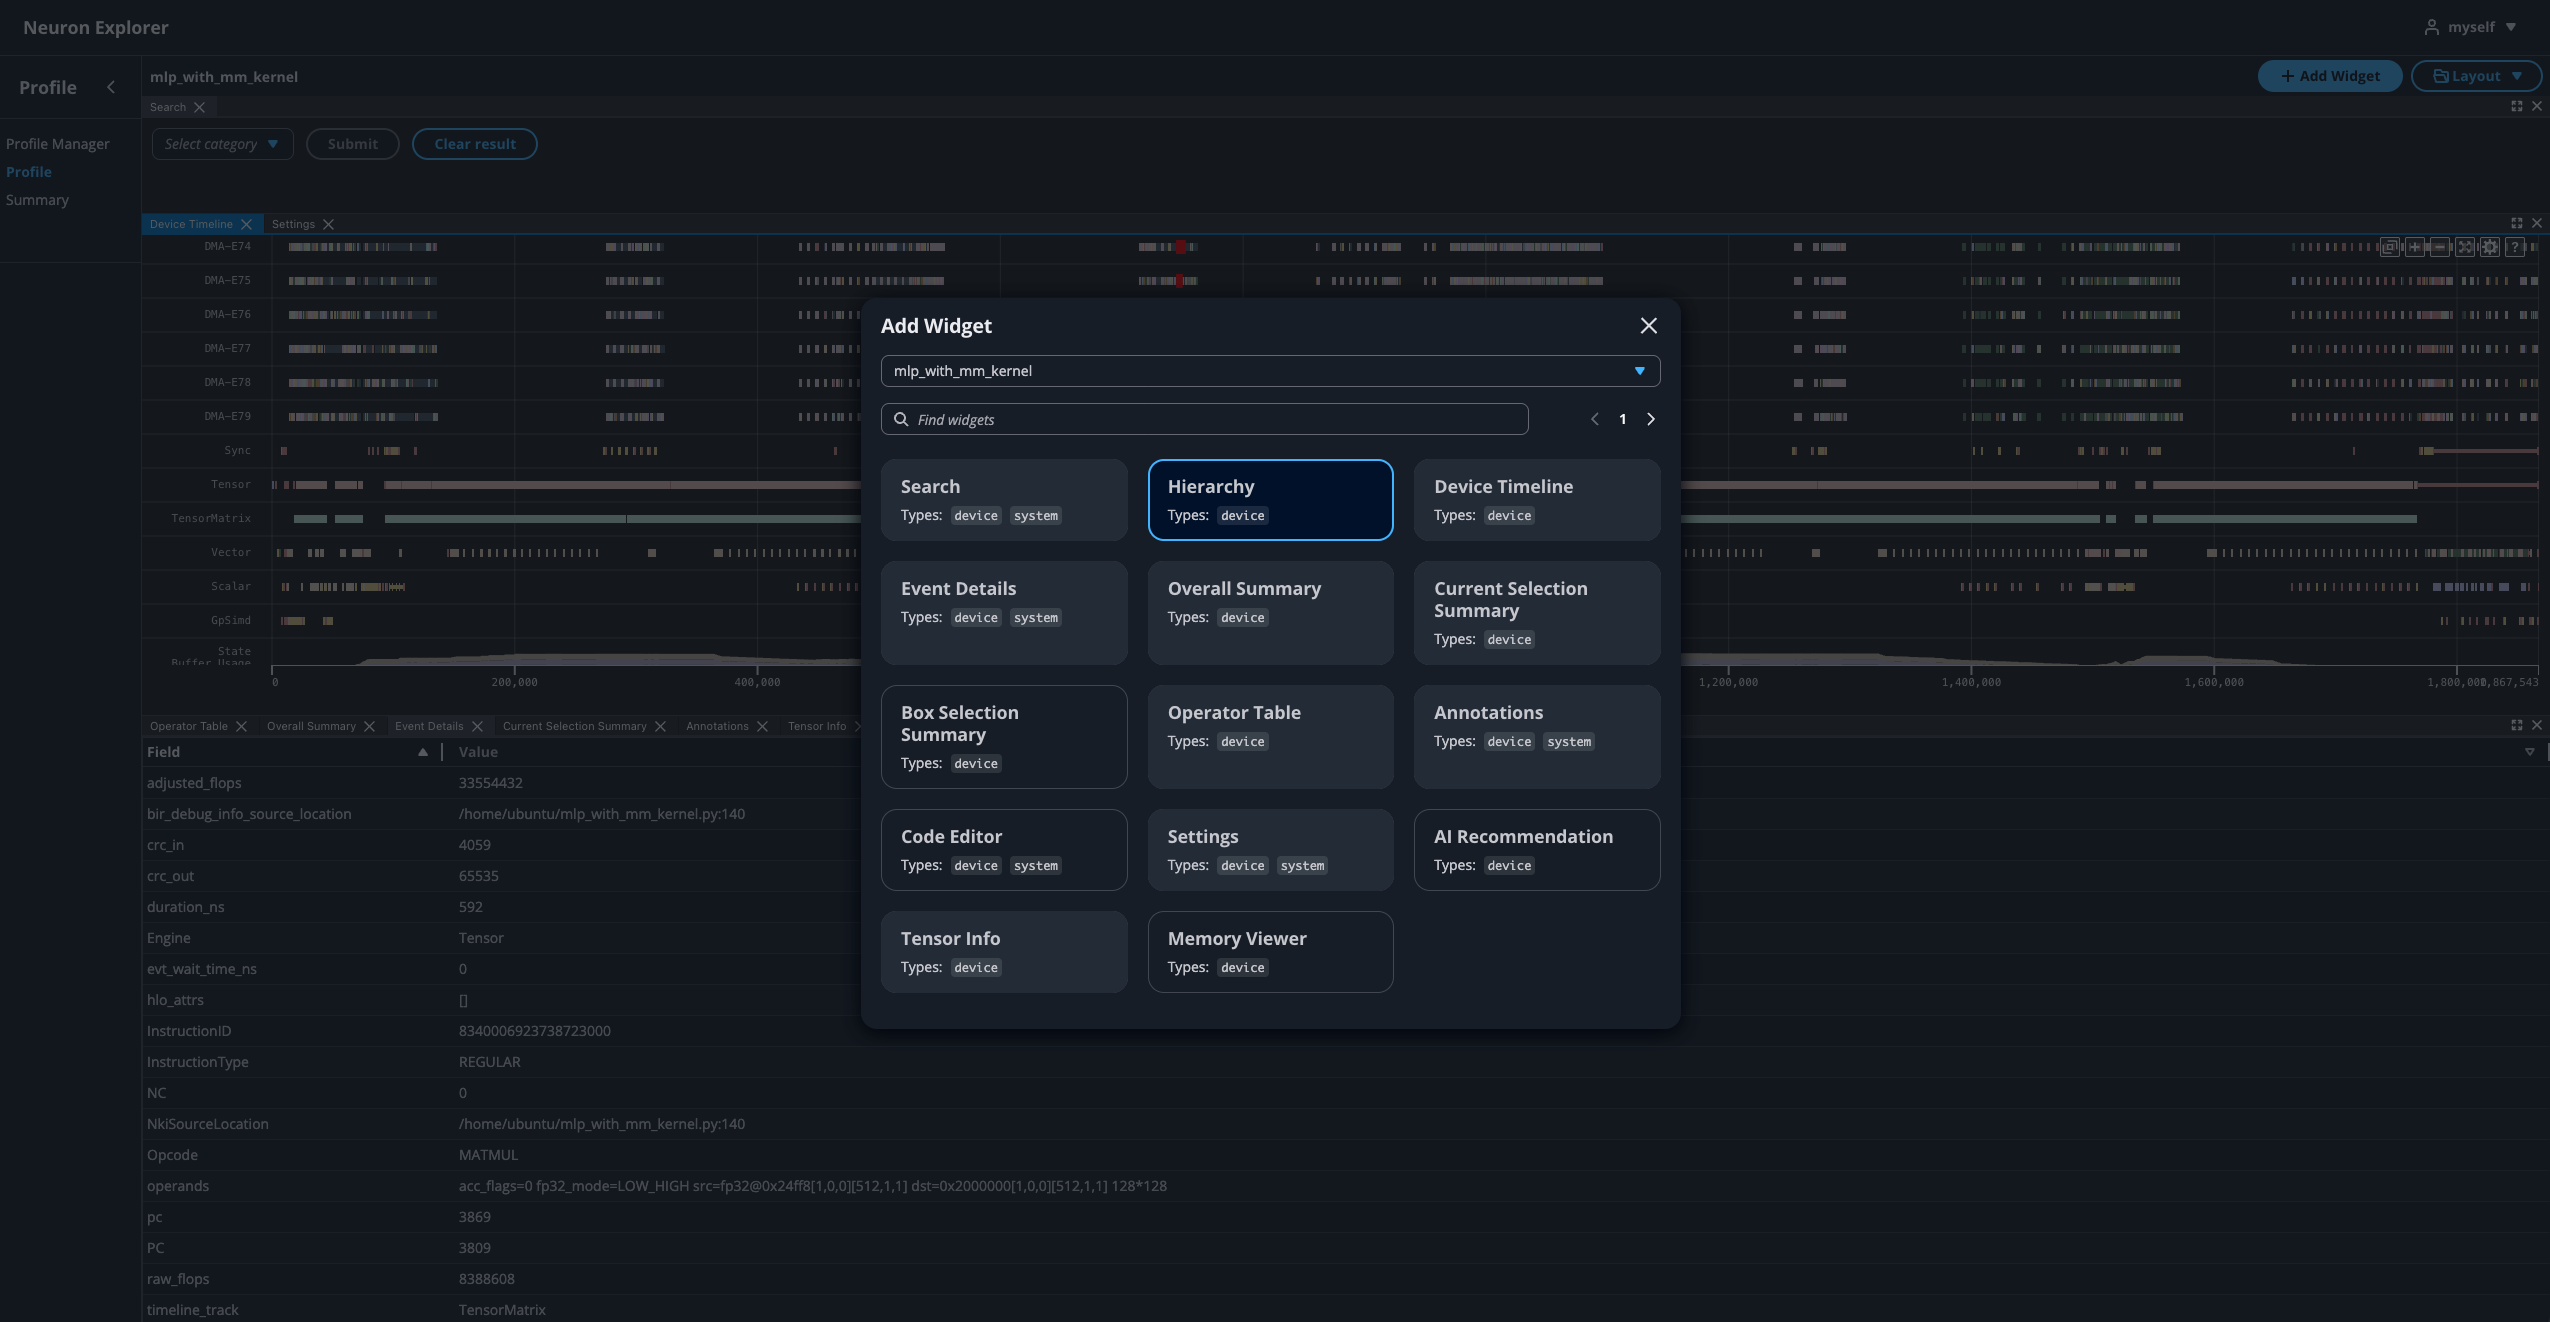Click timeline zoom in plus icon
The height and width of the screenshot is (1322, 2550).
(2415, 247)
